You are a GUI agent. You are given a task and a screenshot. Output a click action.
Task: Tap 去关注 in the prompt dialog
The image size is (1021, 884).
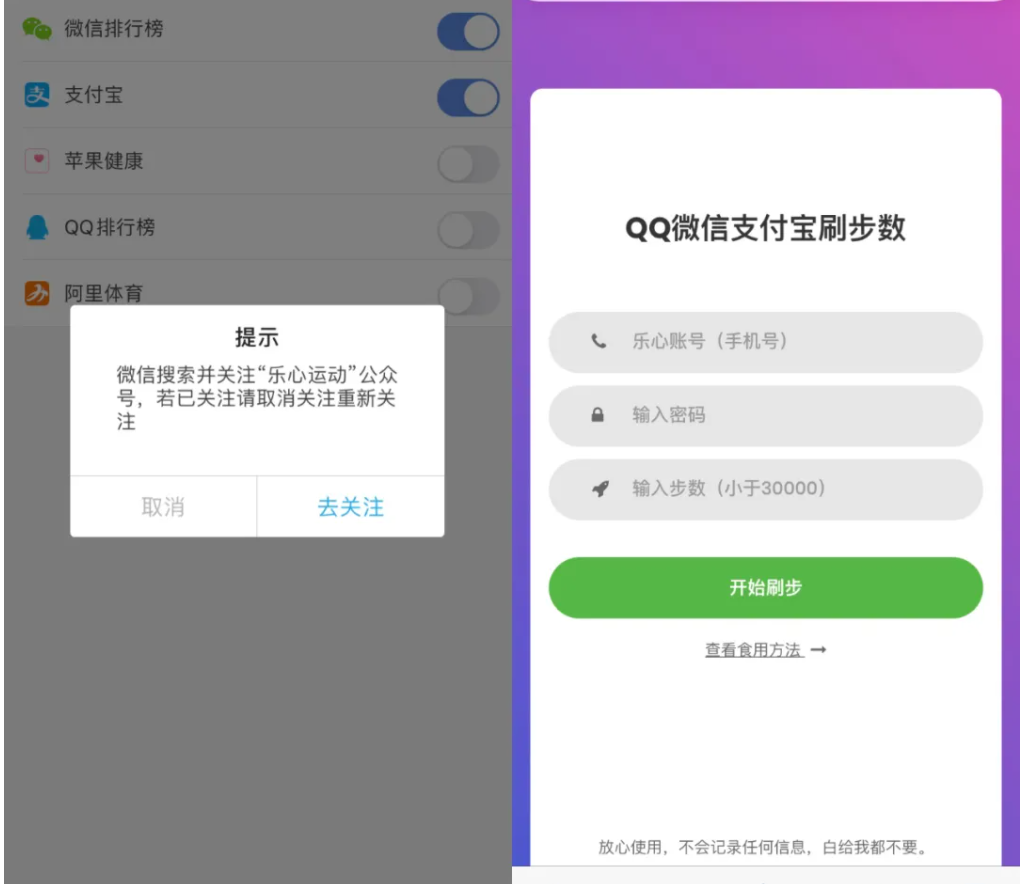tap(351, 506)
